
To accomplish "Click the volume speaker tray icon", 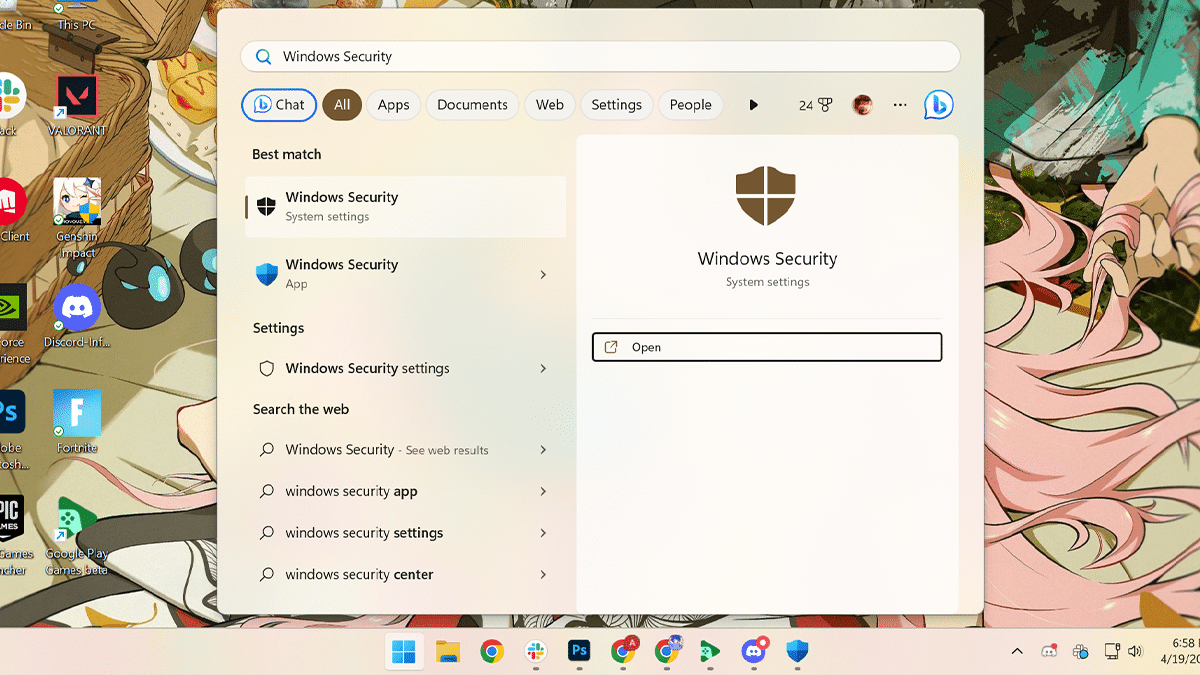I will point(1135,651).
